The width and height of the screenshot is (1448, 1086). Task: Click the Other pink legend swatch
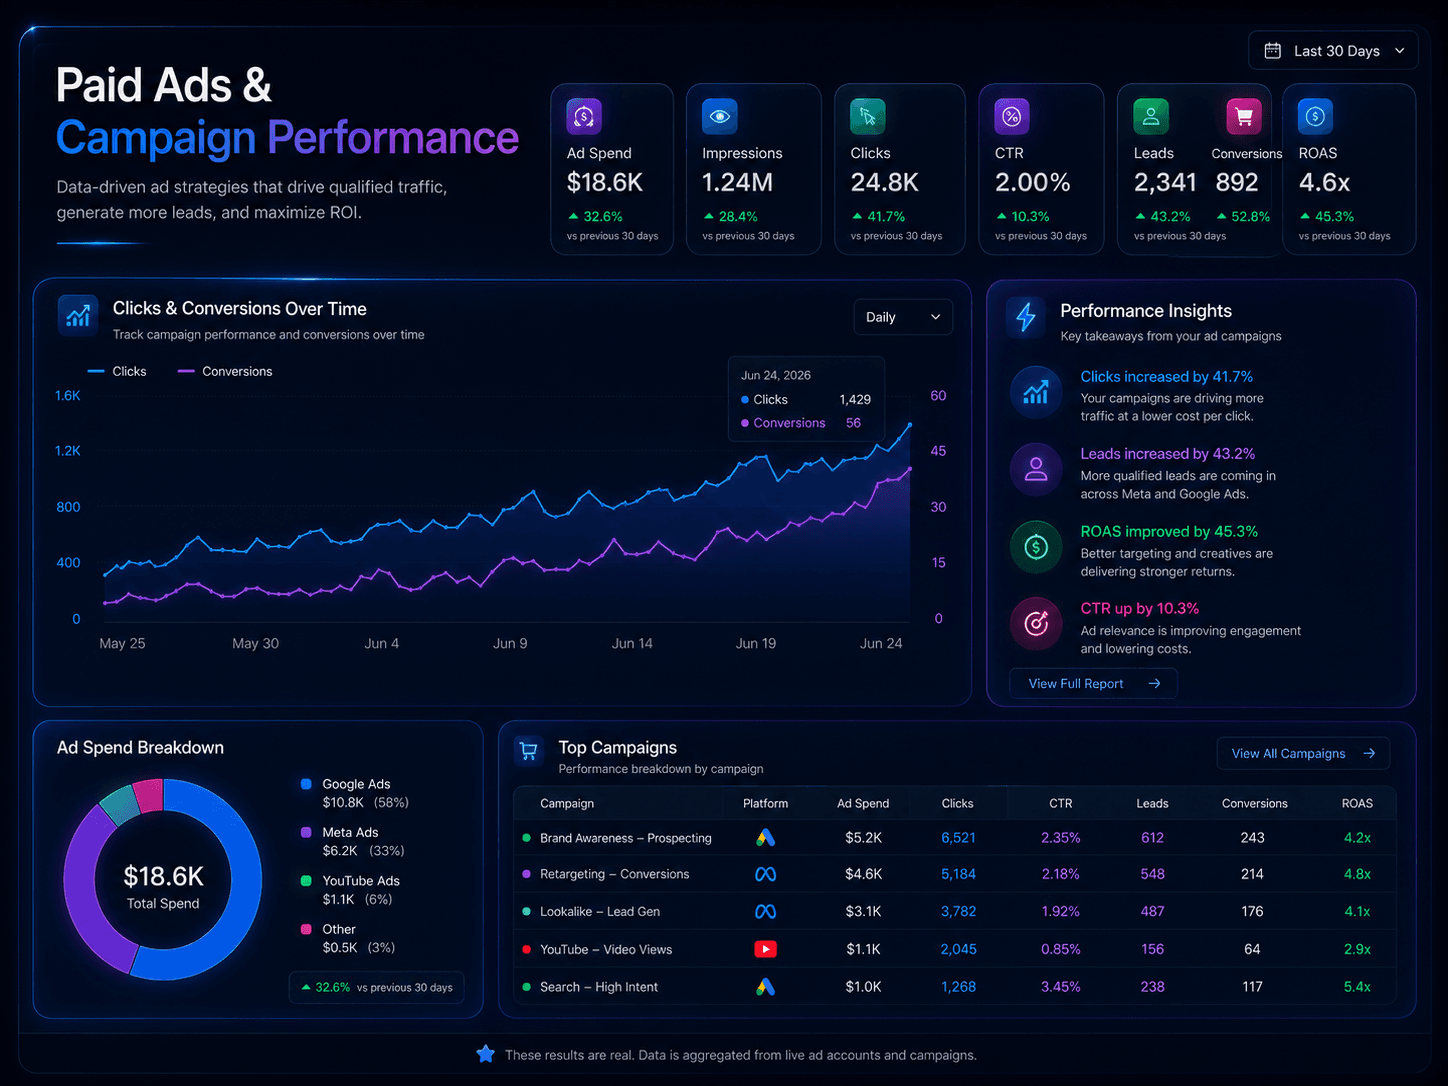(306, 929)
